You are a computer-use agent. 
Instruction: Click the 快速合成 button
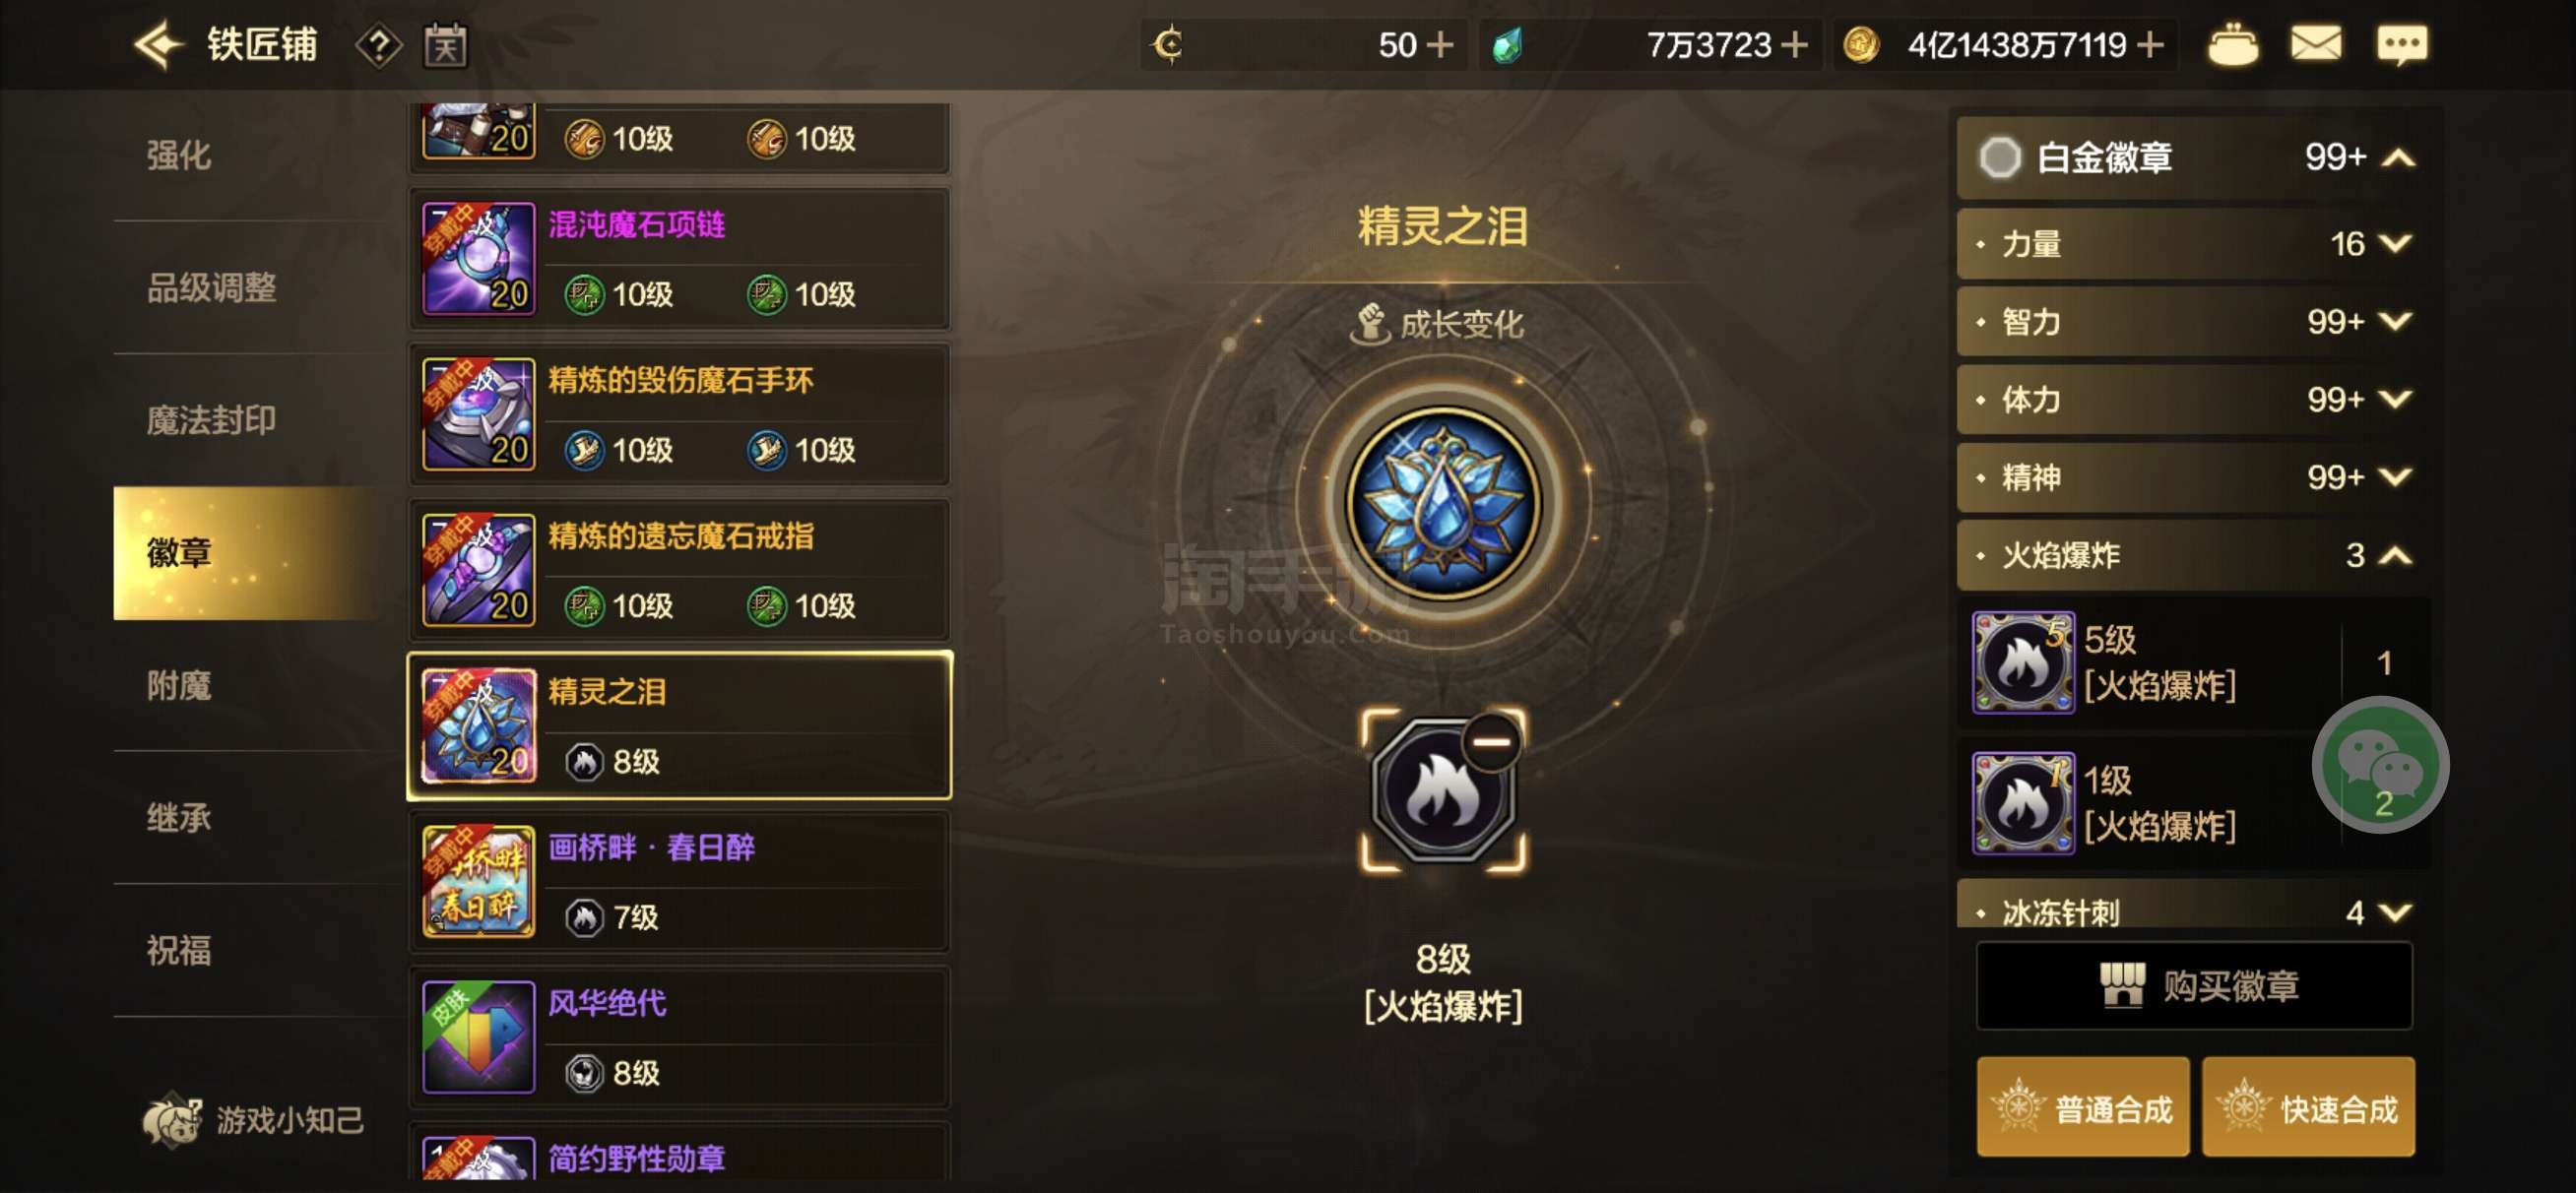click(x=2308, y=1107)
